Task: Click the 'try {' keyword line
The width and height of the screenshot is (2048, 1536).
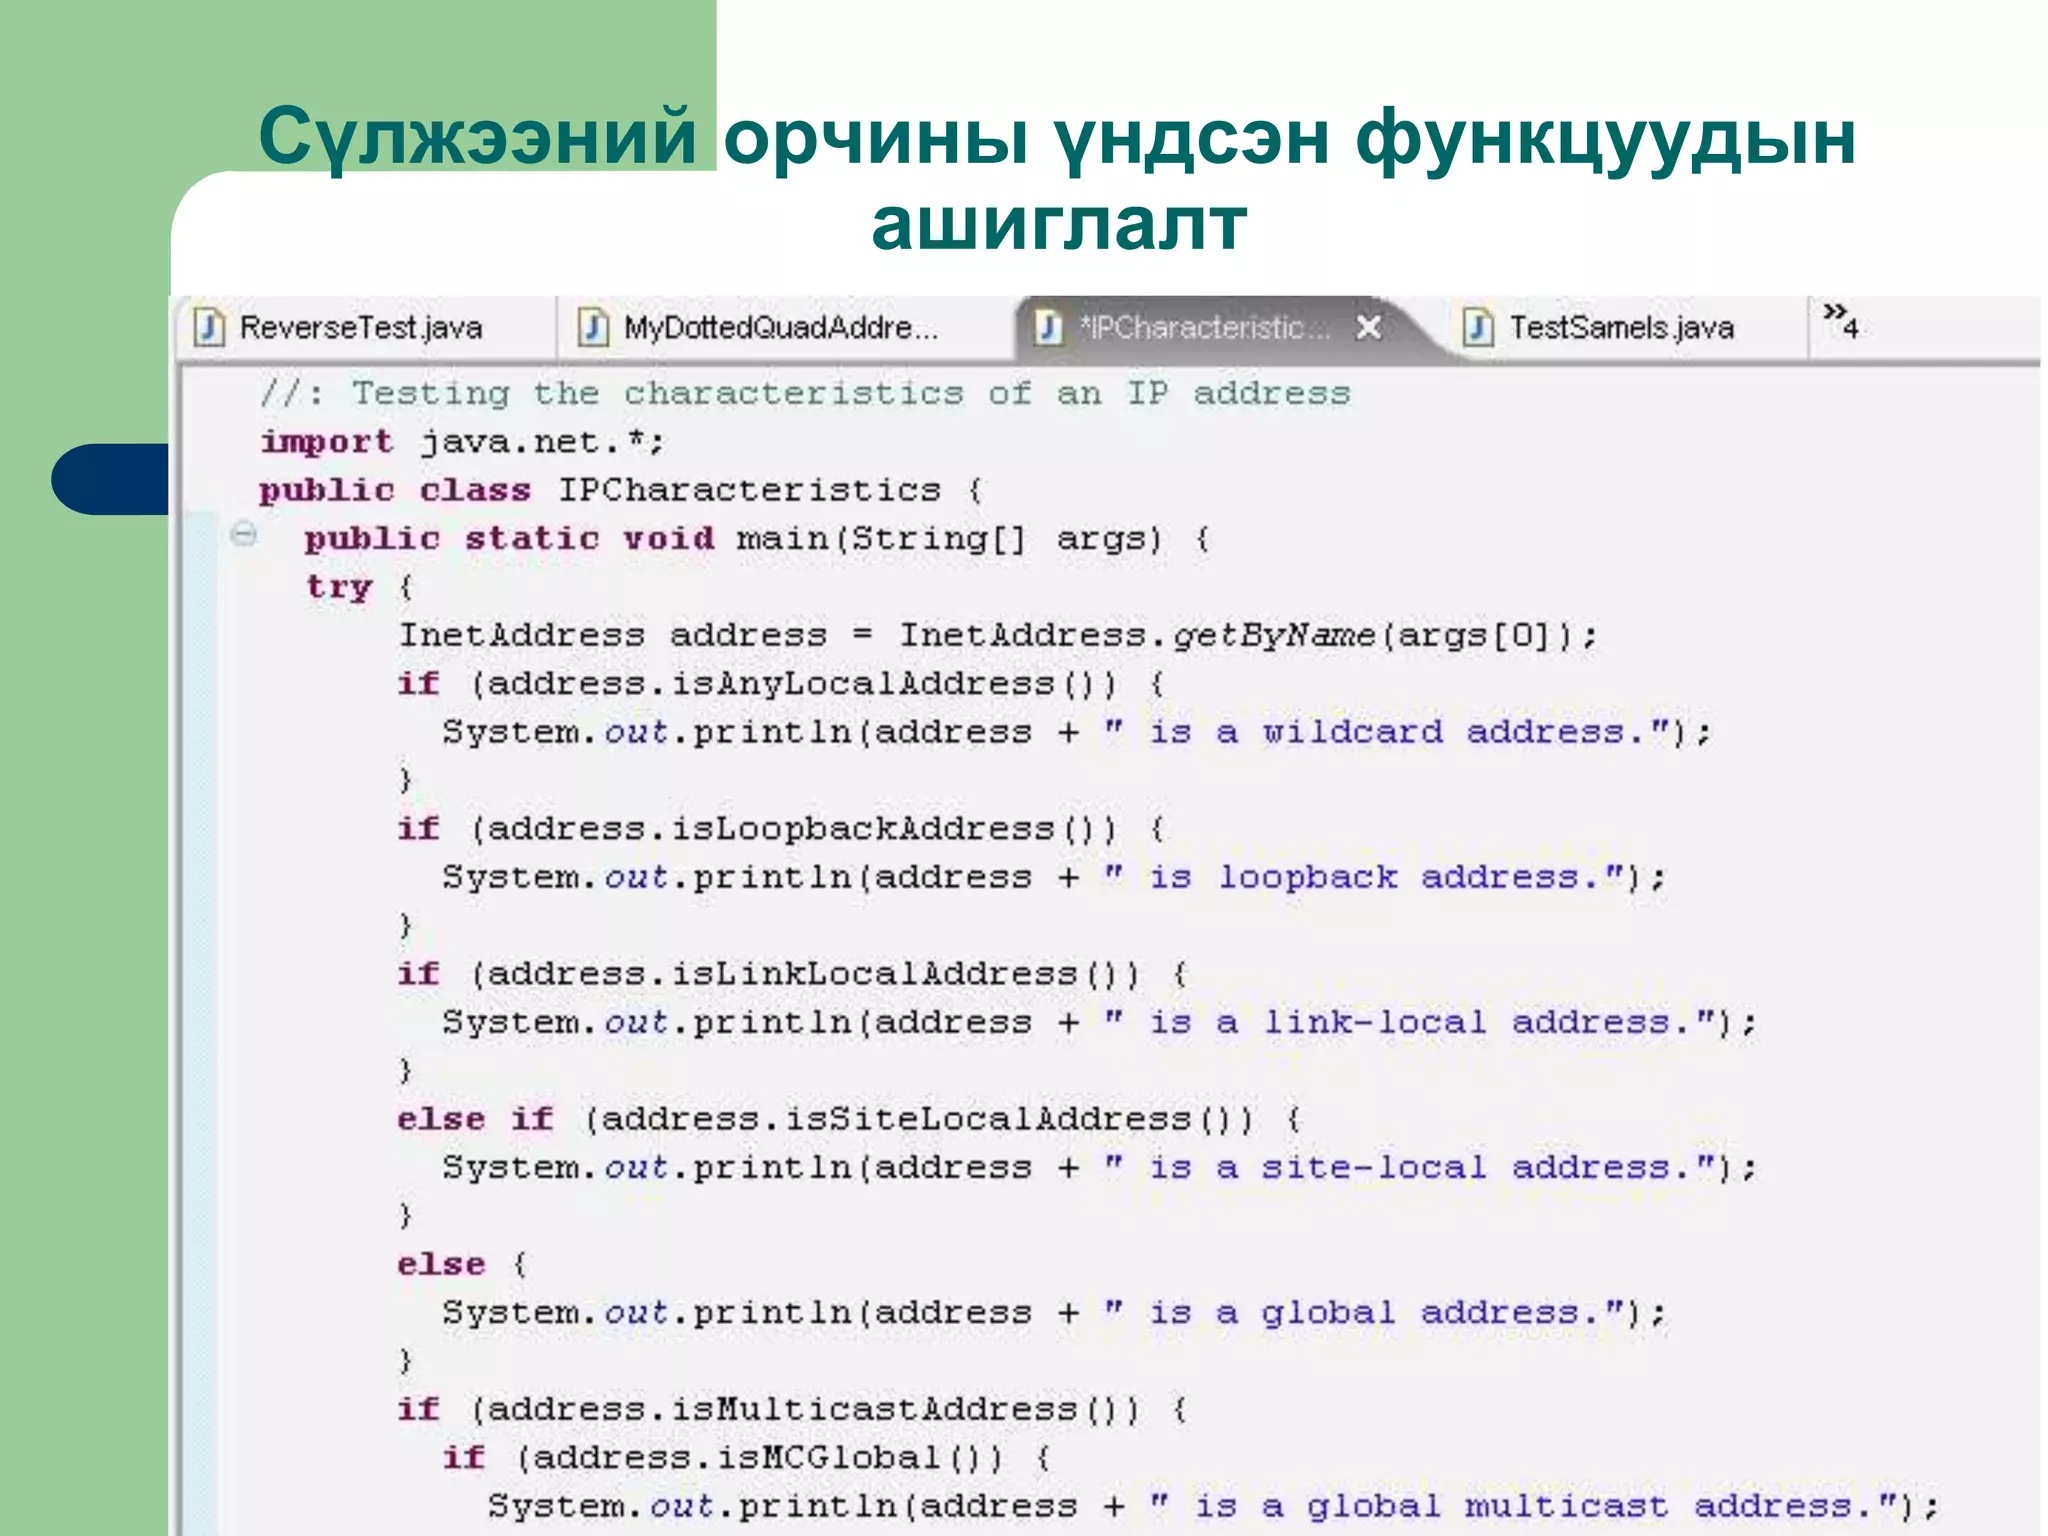Action: pyautogui.click(x=359, y=587)
